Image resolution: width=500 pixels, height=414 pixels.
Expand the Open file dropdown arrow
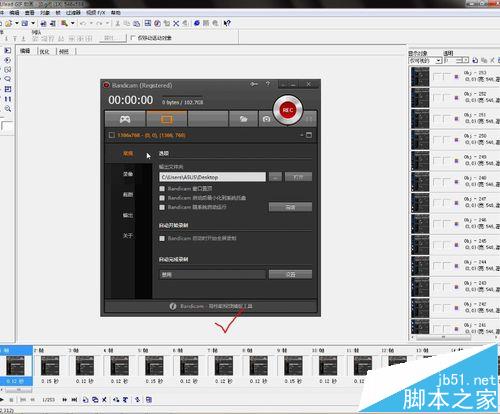[17, 23]
